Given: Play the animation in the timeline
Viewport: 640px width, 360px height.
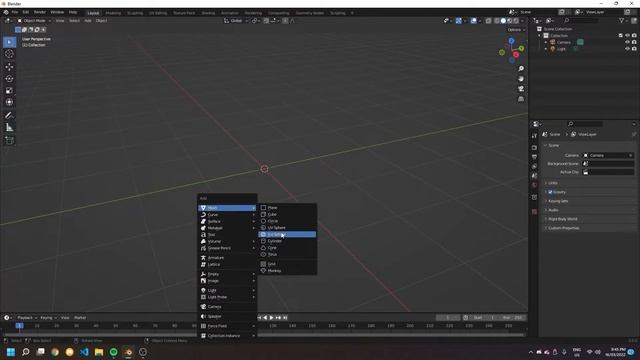Looking at the screenshot, I should [x=271, y=318].
